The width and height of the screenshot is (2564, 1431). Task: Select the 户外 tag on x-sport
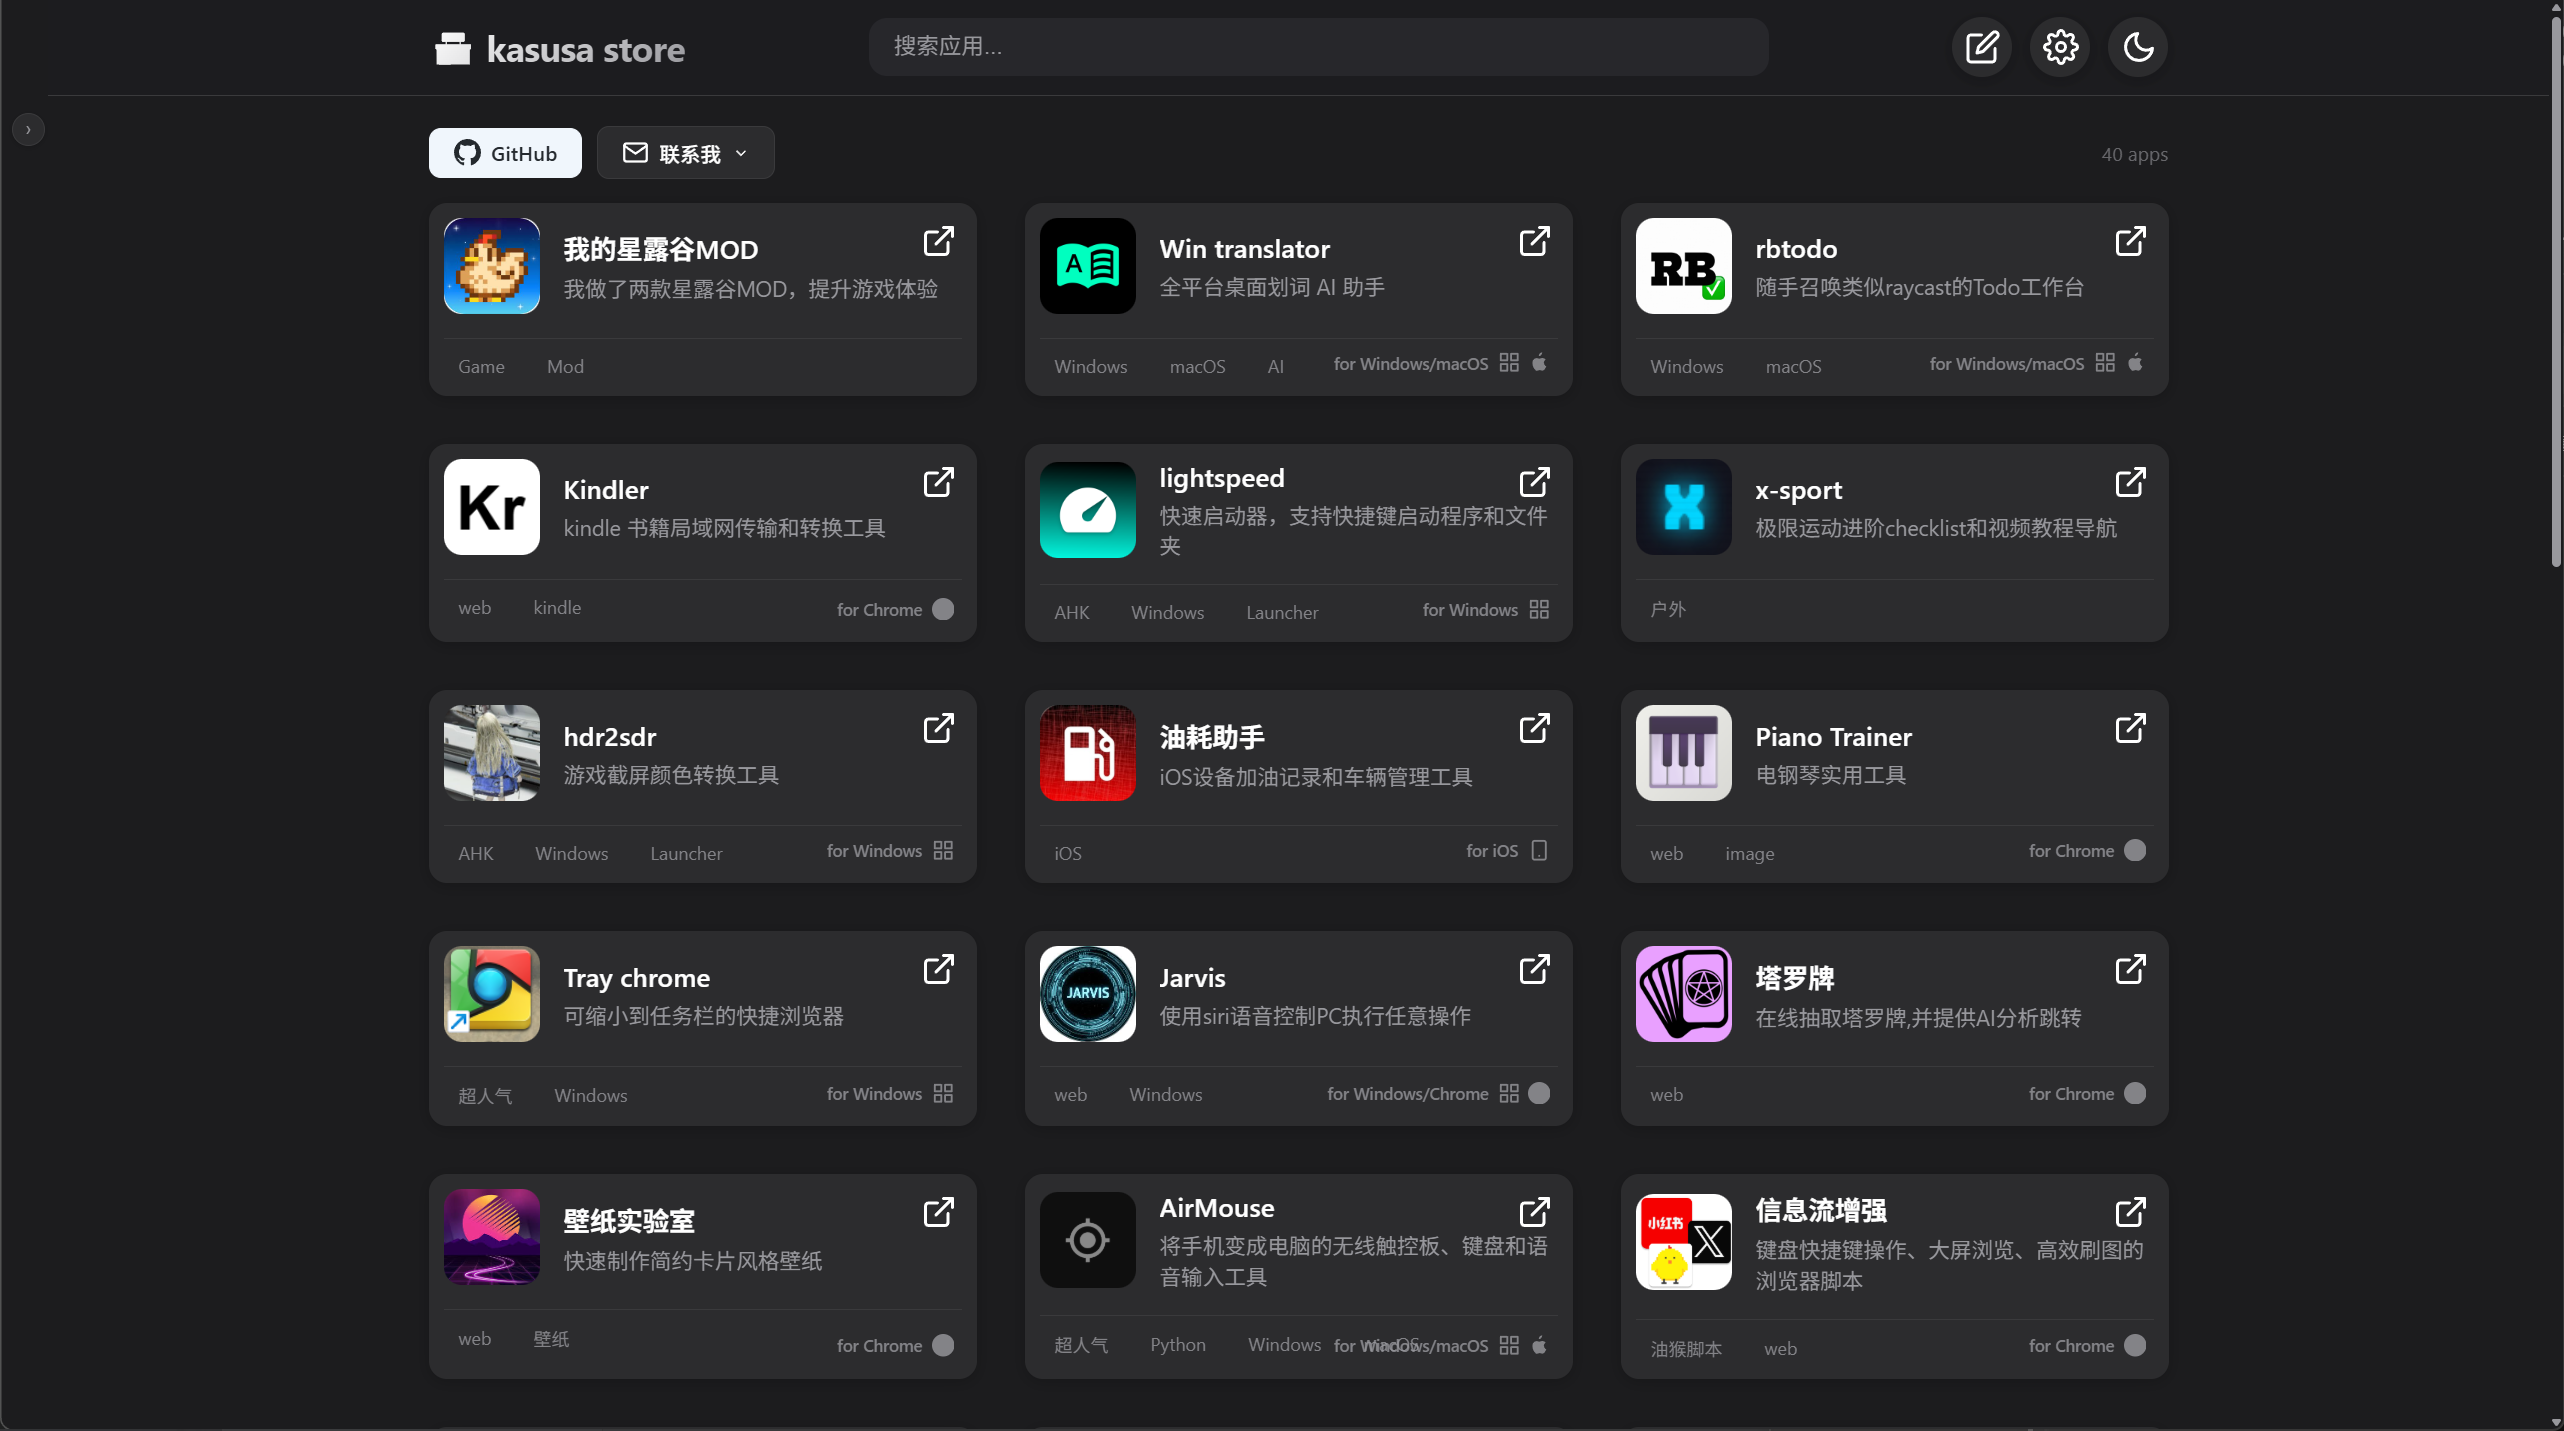[x=1667, y=609]
